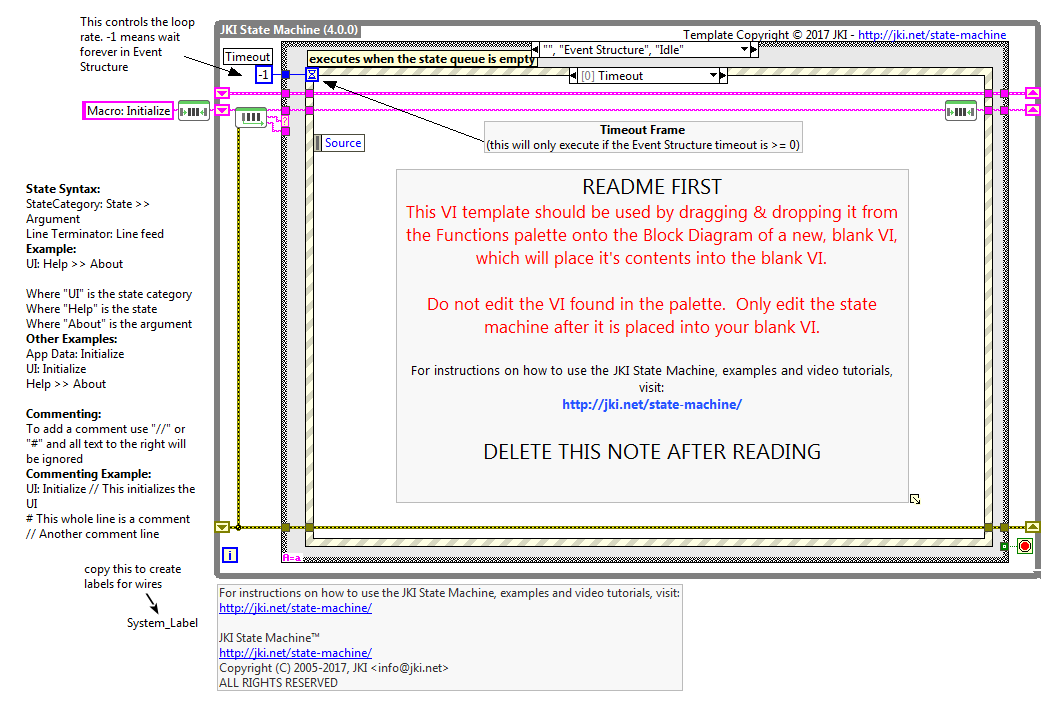Image resolution: width=1064 pixels, height=712 pixels.
Task: Open the blue state-machine link in README note
Action: [x=651, y=405]
